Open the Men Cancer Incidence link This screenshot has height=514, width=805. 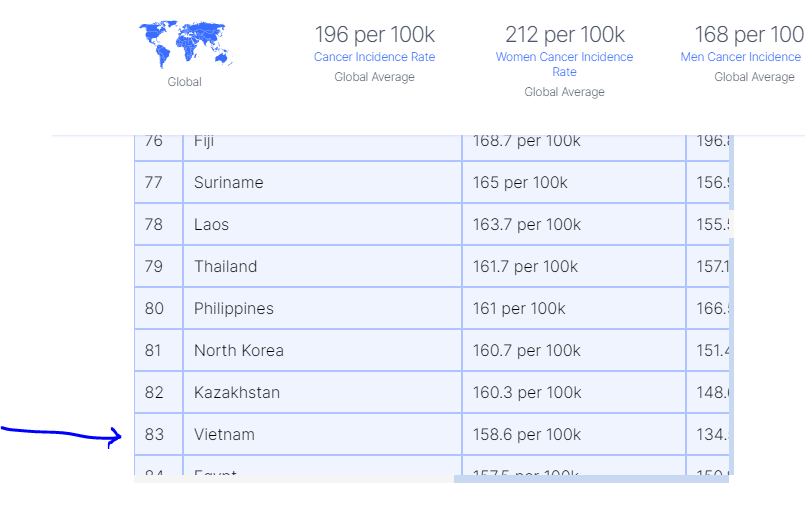click(x=742, y=57)
